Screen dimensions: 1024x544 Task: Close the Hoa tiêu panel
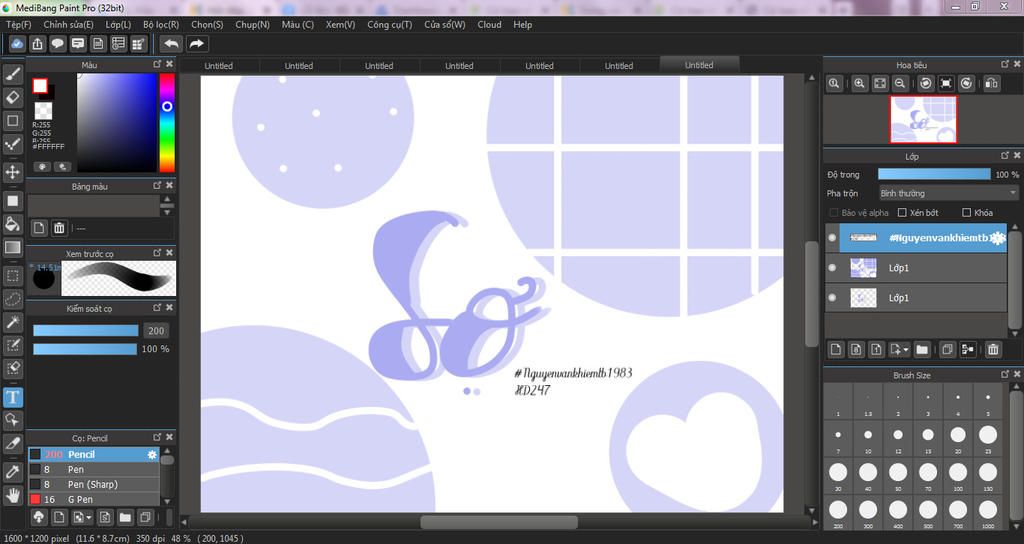(1016, 64)
